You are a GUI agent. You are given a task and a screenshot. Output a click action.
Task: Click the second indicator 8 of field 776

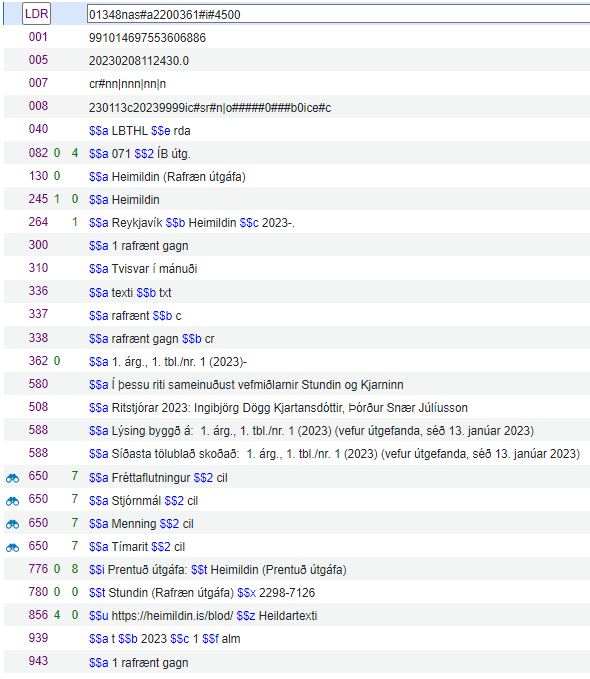click(x=75, y=569)
